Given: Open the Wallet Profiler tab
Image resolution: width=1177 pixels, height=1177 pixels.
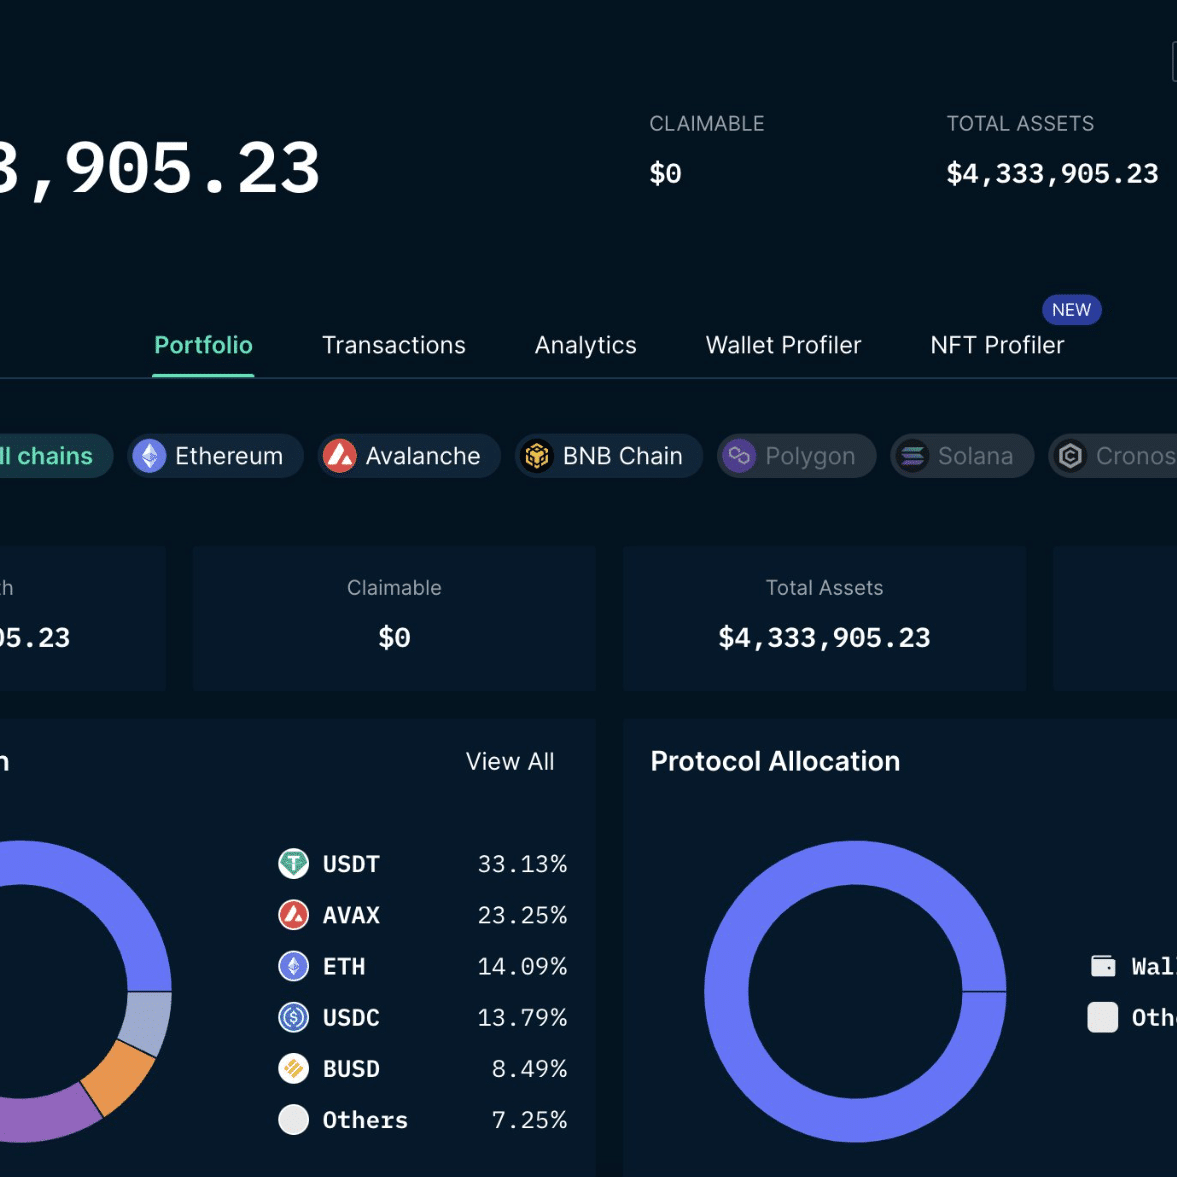Looking at the screenshot, I should point(783,345).
